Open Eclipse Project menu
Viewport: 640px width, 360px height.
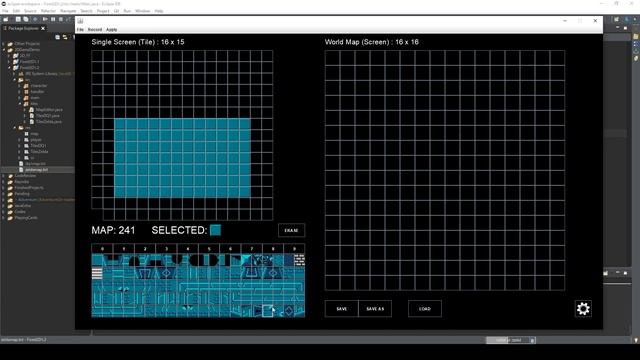[x=103, y=11]
